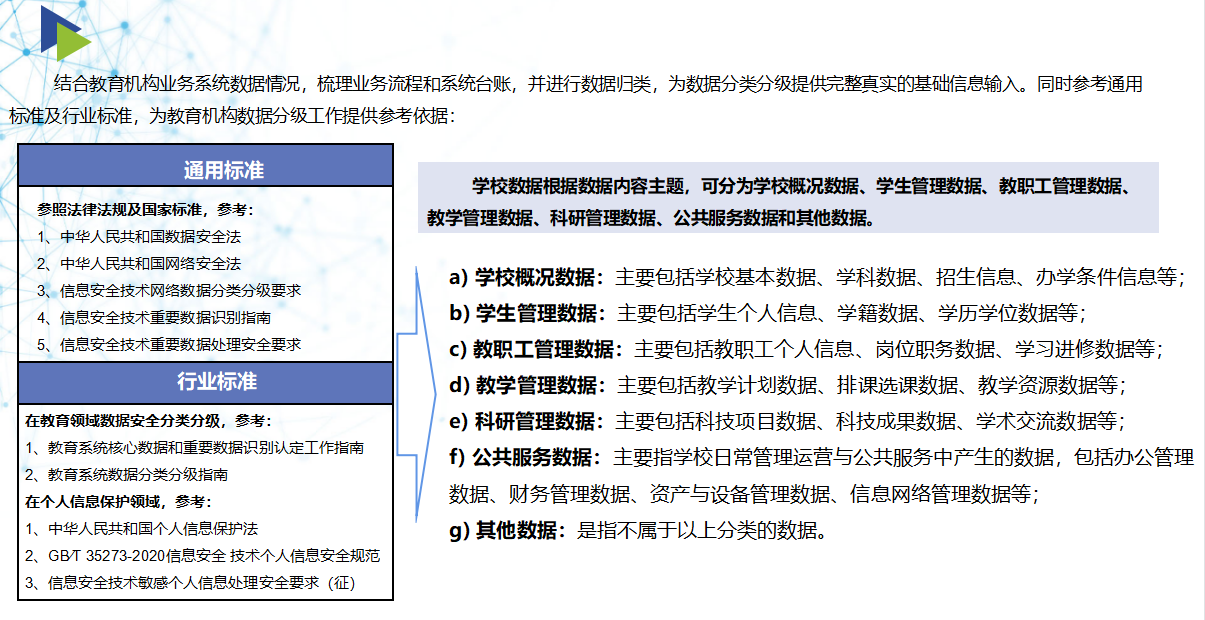Click the d) 教学管理数据 heading
The height and width of the screenshot is (620, 1205).
pos(527,385)
